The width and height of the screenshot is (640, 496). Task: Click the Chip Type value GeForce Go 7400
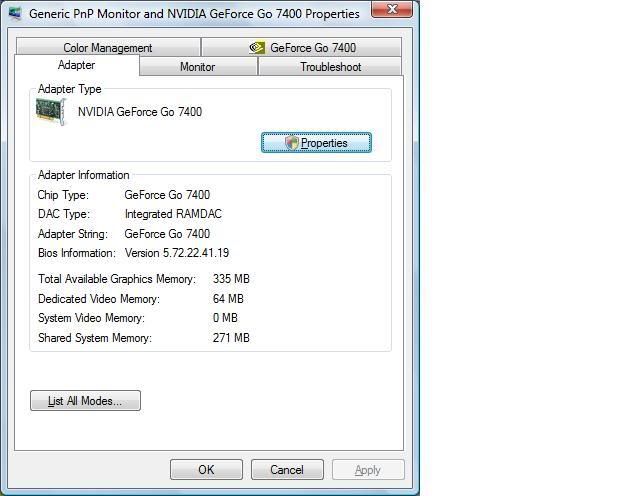(167, 195)
